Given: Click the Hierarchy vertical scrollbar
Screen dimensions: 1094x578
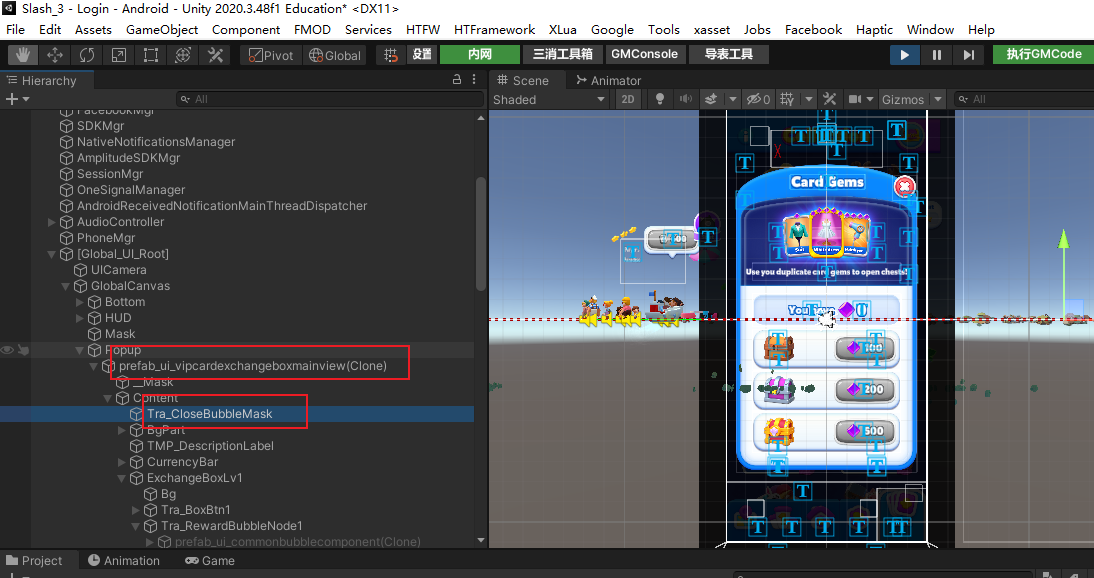Looking at the screenshot, I should (x=481, y=234).
